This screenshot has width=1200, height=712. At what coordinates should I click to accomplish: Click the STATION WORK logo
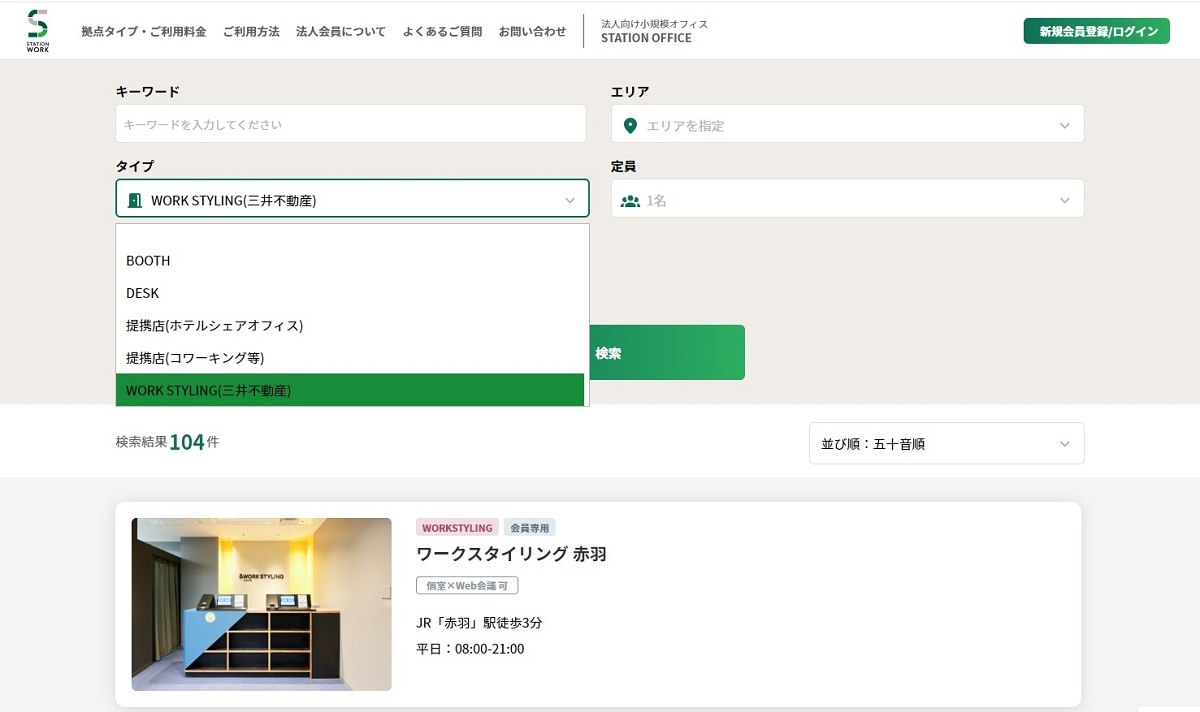[38, 29]
